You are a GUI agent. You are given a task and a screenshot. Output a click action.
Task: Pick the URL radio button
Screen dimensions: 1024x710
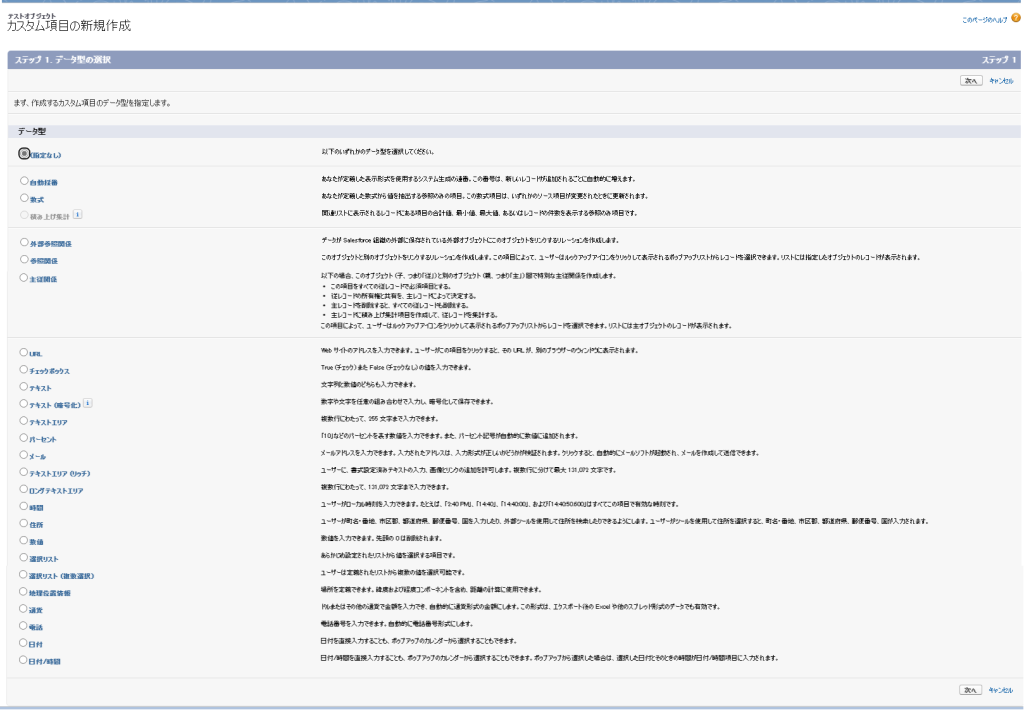click(x=24, y=353)
